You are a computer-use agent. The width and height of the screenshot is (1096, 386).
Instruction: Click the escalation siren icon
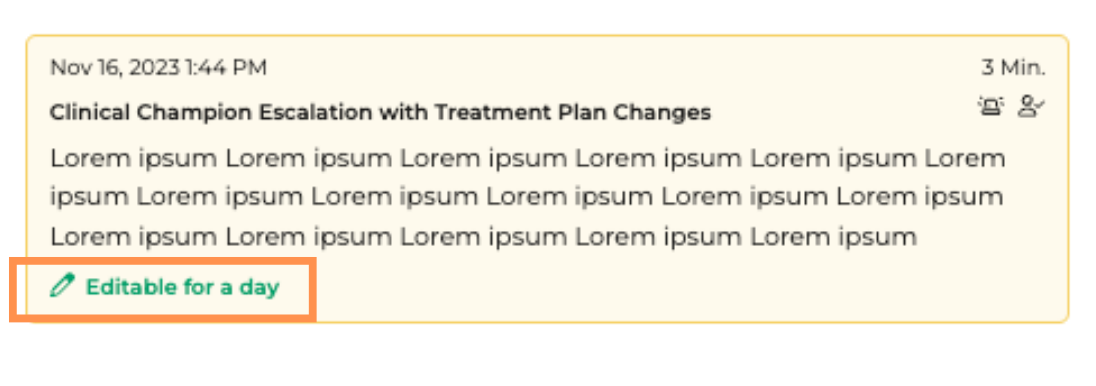pos(990,107)
